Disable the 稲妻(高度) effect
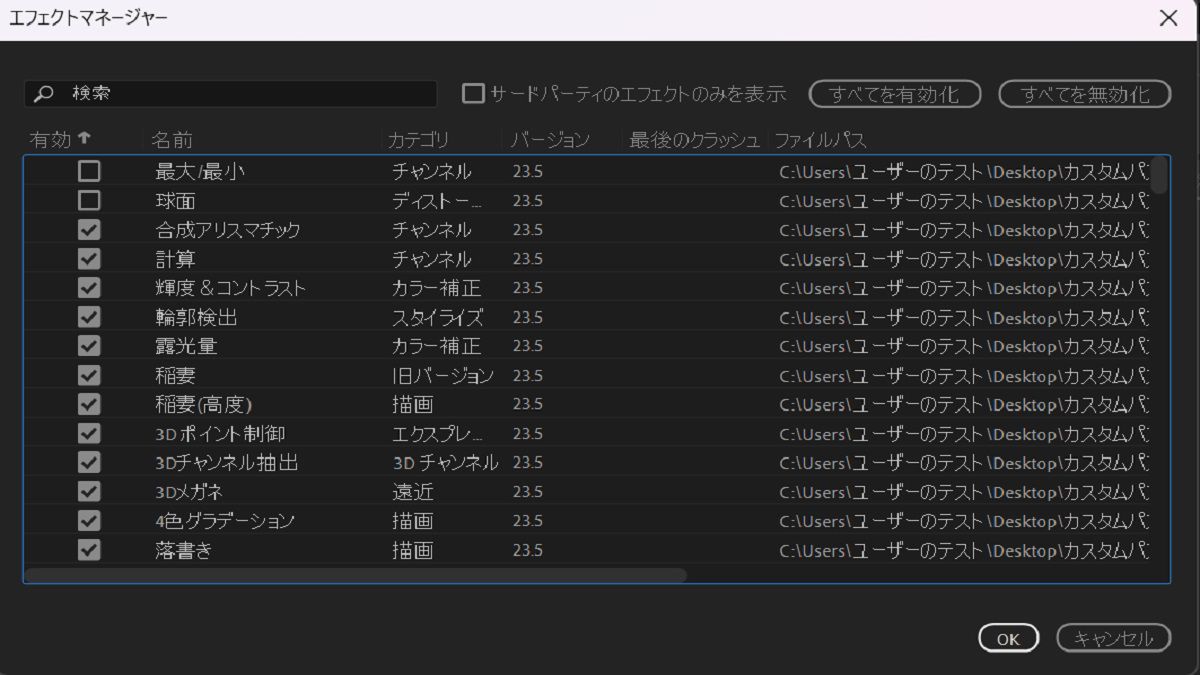Screen dimensions: 1200x675 click(x=92, y=403)
